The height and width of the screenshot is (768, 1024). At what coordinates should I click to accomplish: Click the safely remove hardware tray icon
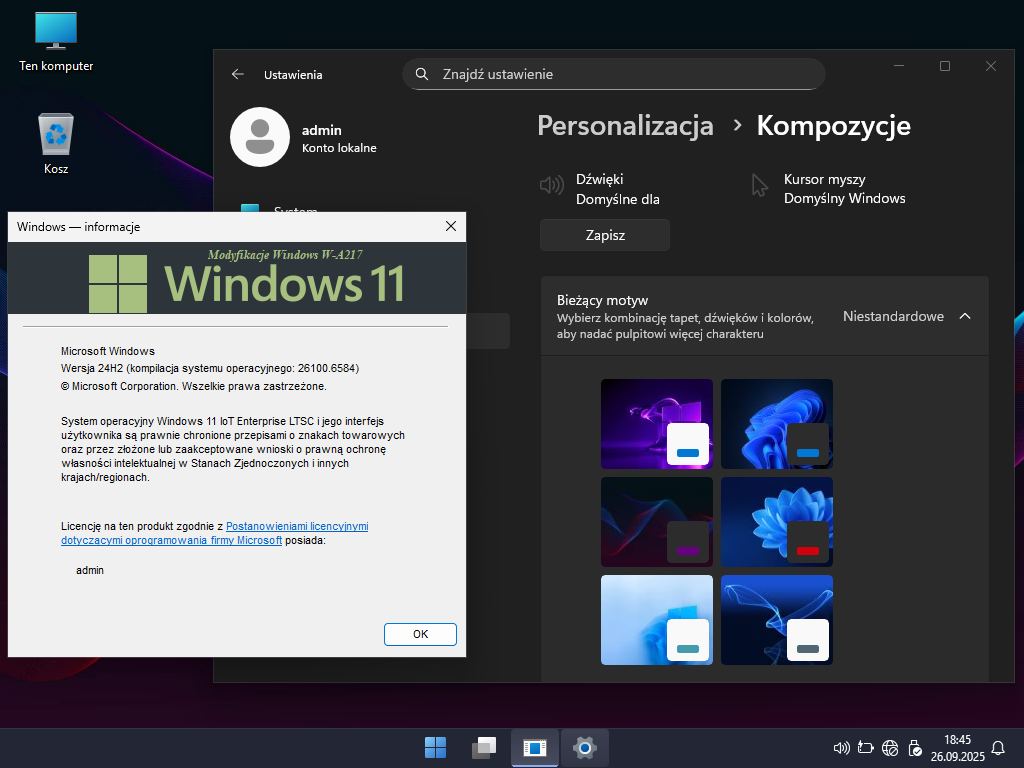(x=914, y=747)
